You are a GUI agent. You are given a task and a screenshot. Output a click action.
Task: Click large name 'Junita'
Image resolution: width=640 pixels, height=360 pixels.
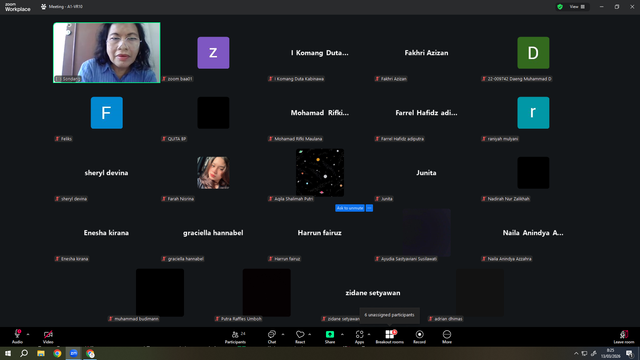pyautogui.click(x=427, y=173)
